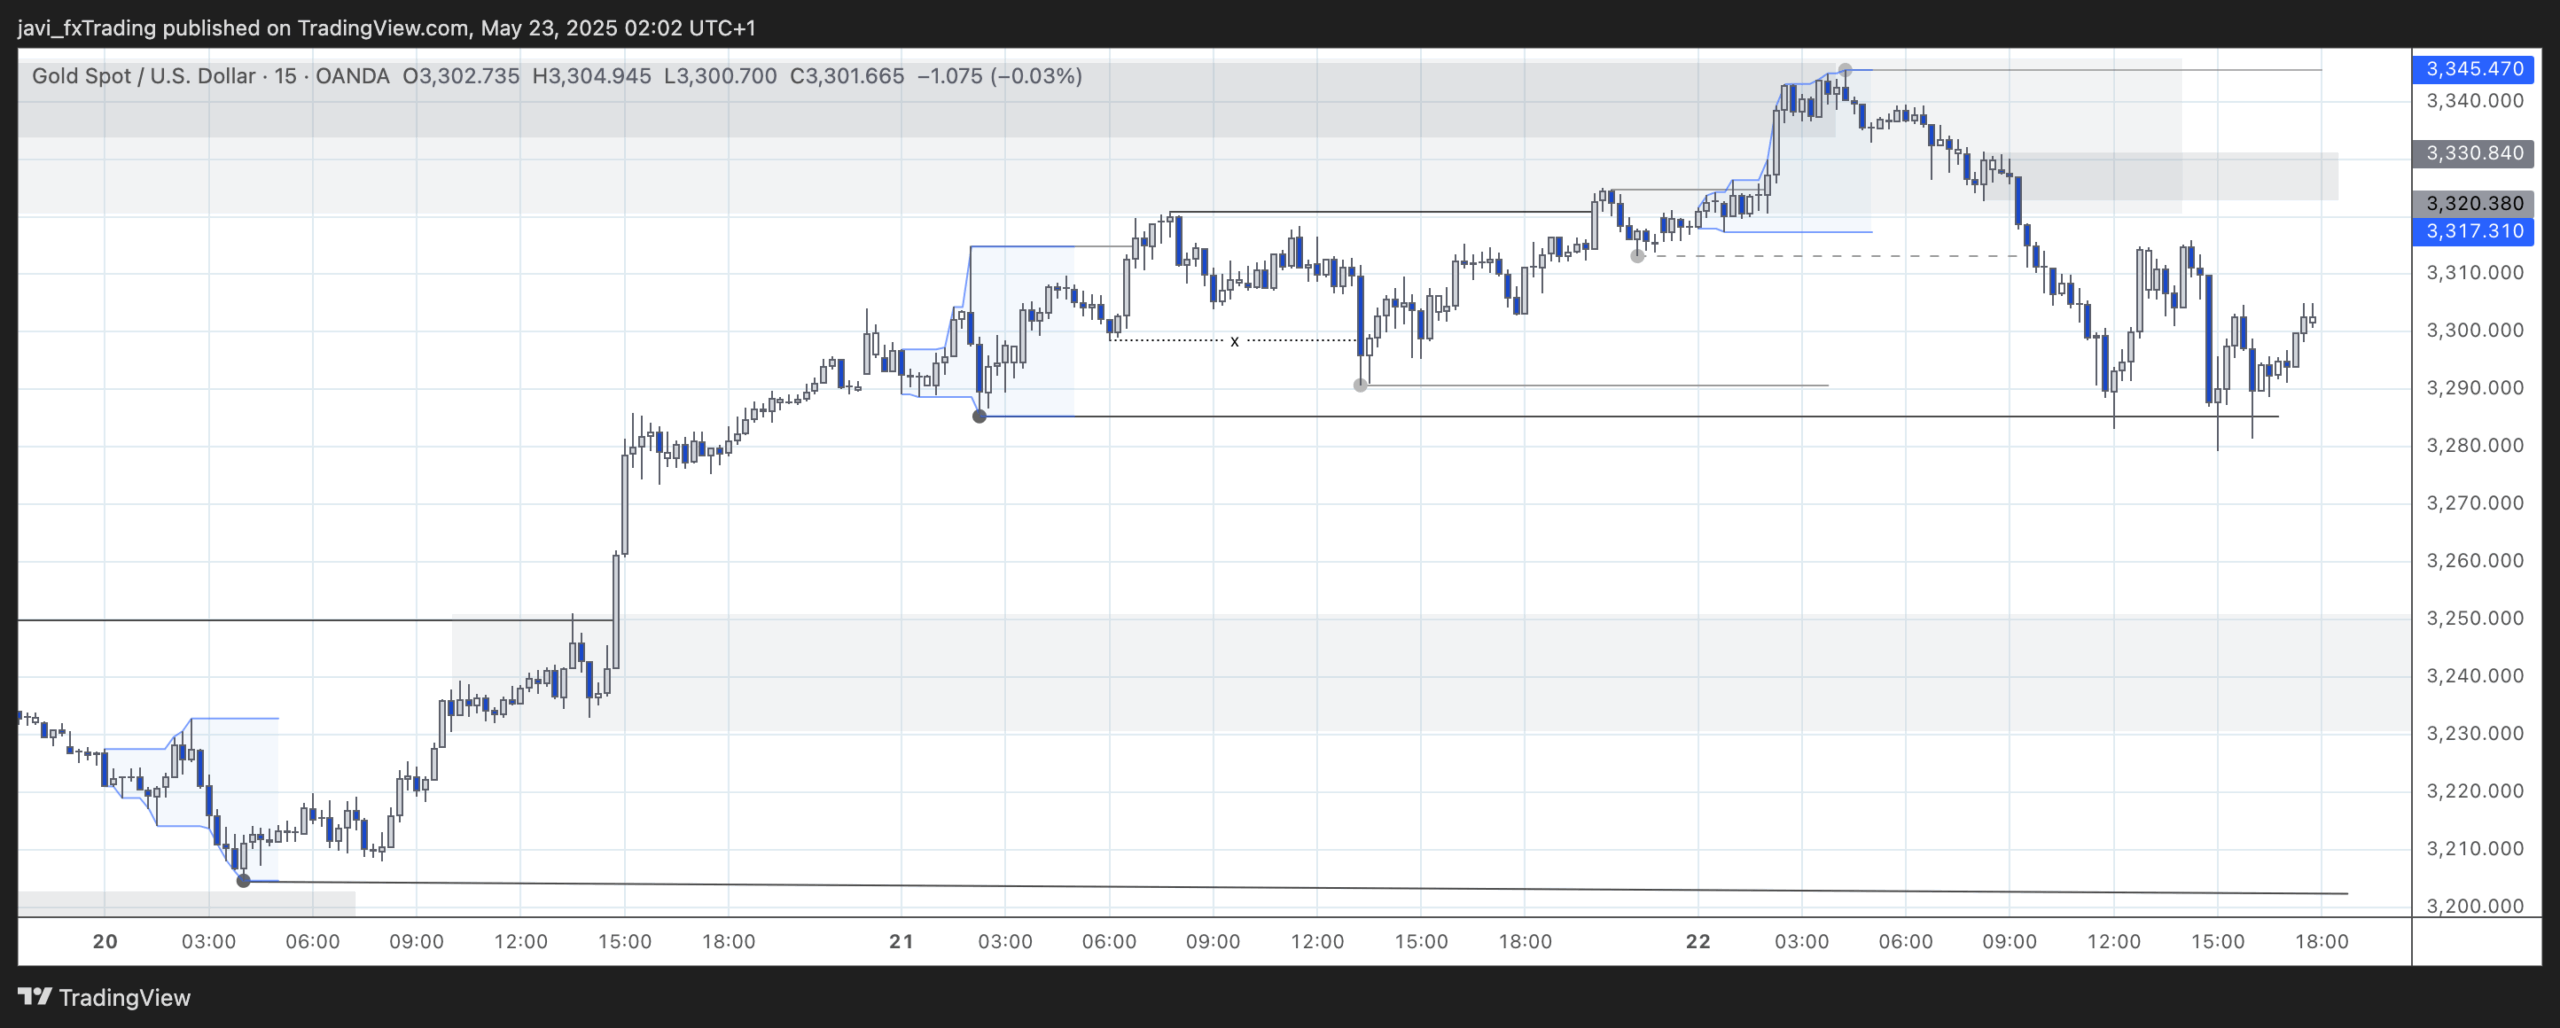Click the OANDA data source label
This screenshot has height=1028, width=2560.
click(352, 76)
